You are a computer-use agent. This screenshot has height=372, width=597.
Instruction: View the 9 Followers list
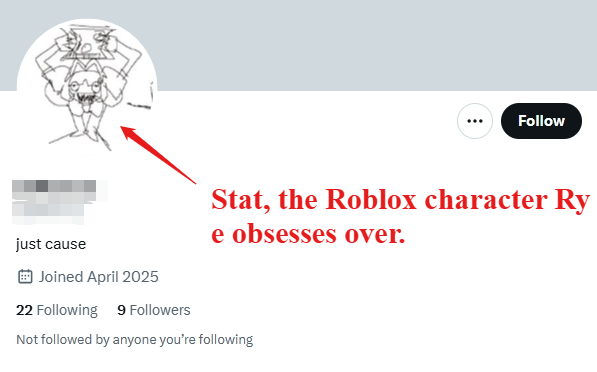pyautogui.click(x=154, y=310)
